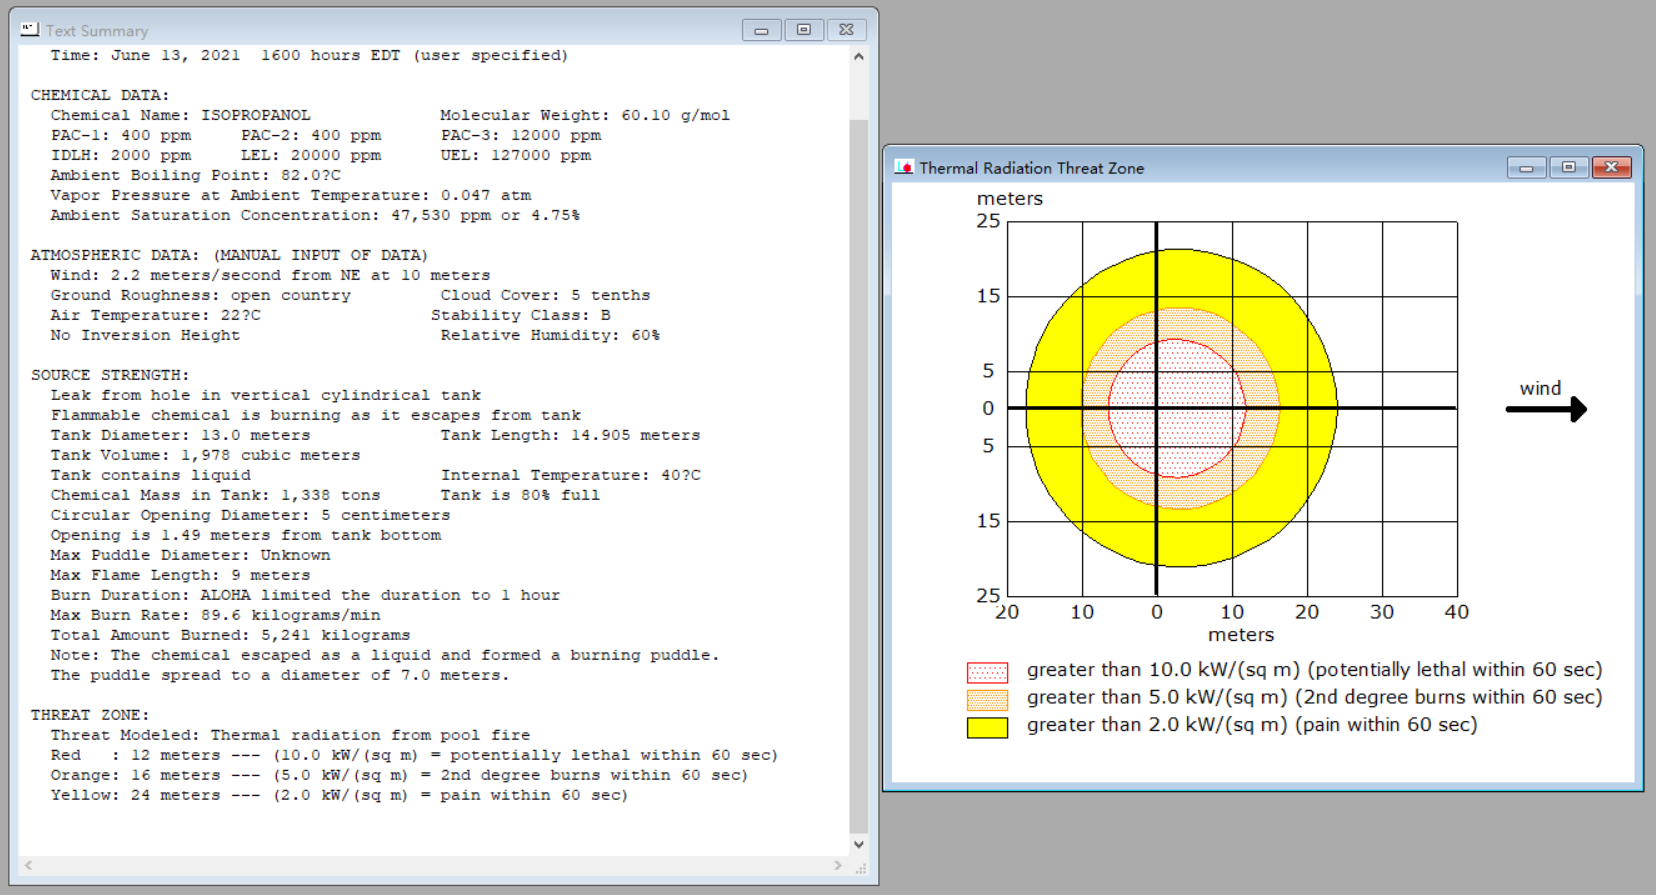1656x895 pixels.
Task: Maximize the Thermal Radiation Threat Zone window
Action: [1568, 167]
